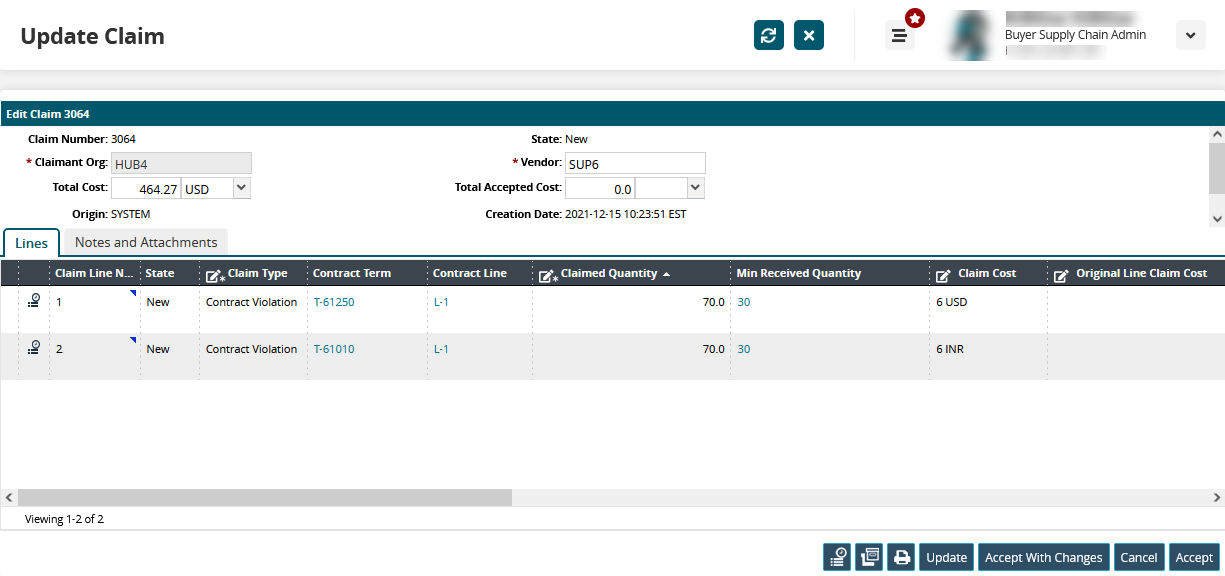Click the Update button
This screenshot has height=576, width=1225.
(x=946, y=557)
